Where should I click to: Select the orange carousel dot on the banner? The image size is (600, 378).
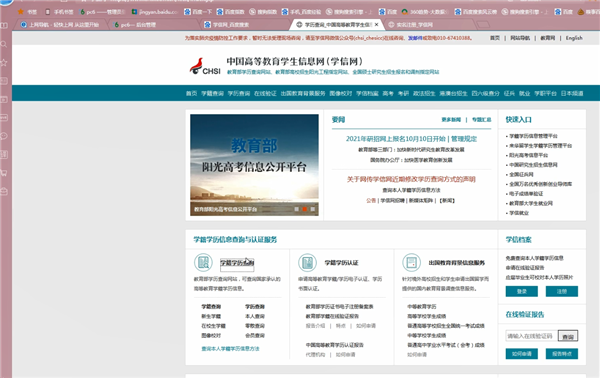click(305, 209)
